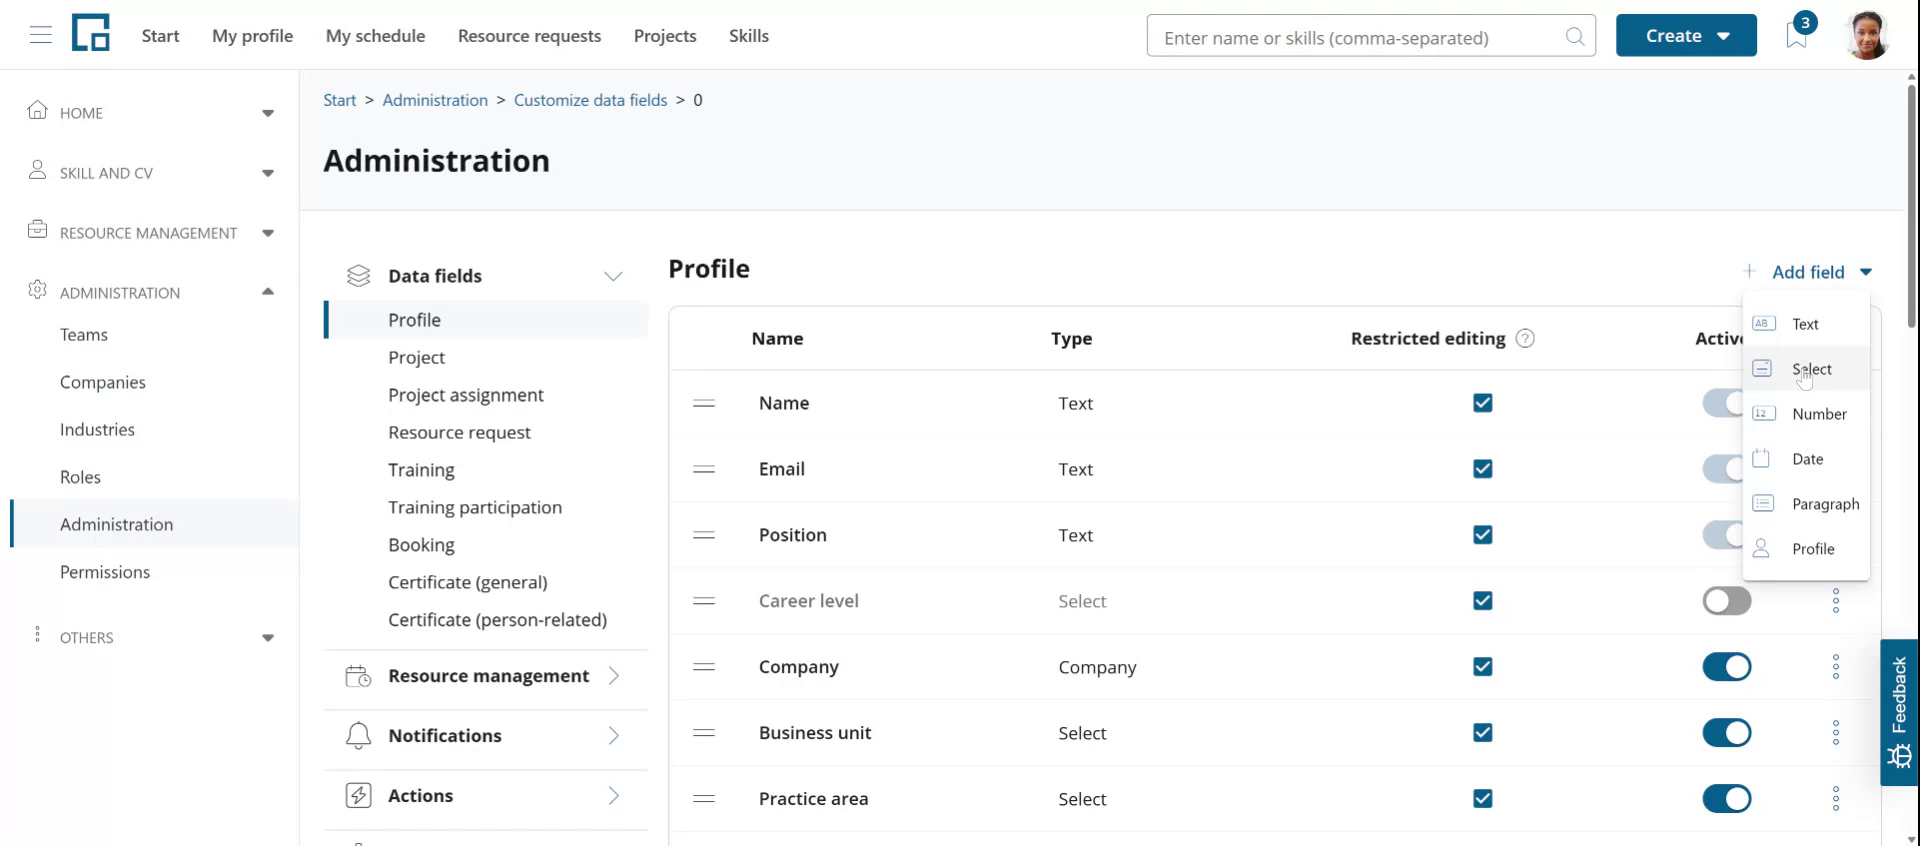Open the hamburger navigation menu
Screen dimensions: 1920x846
pyautogui.click(x=41, y=36)
